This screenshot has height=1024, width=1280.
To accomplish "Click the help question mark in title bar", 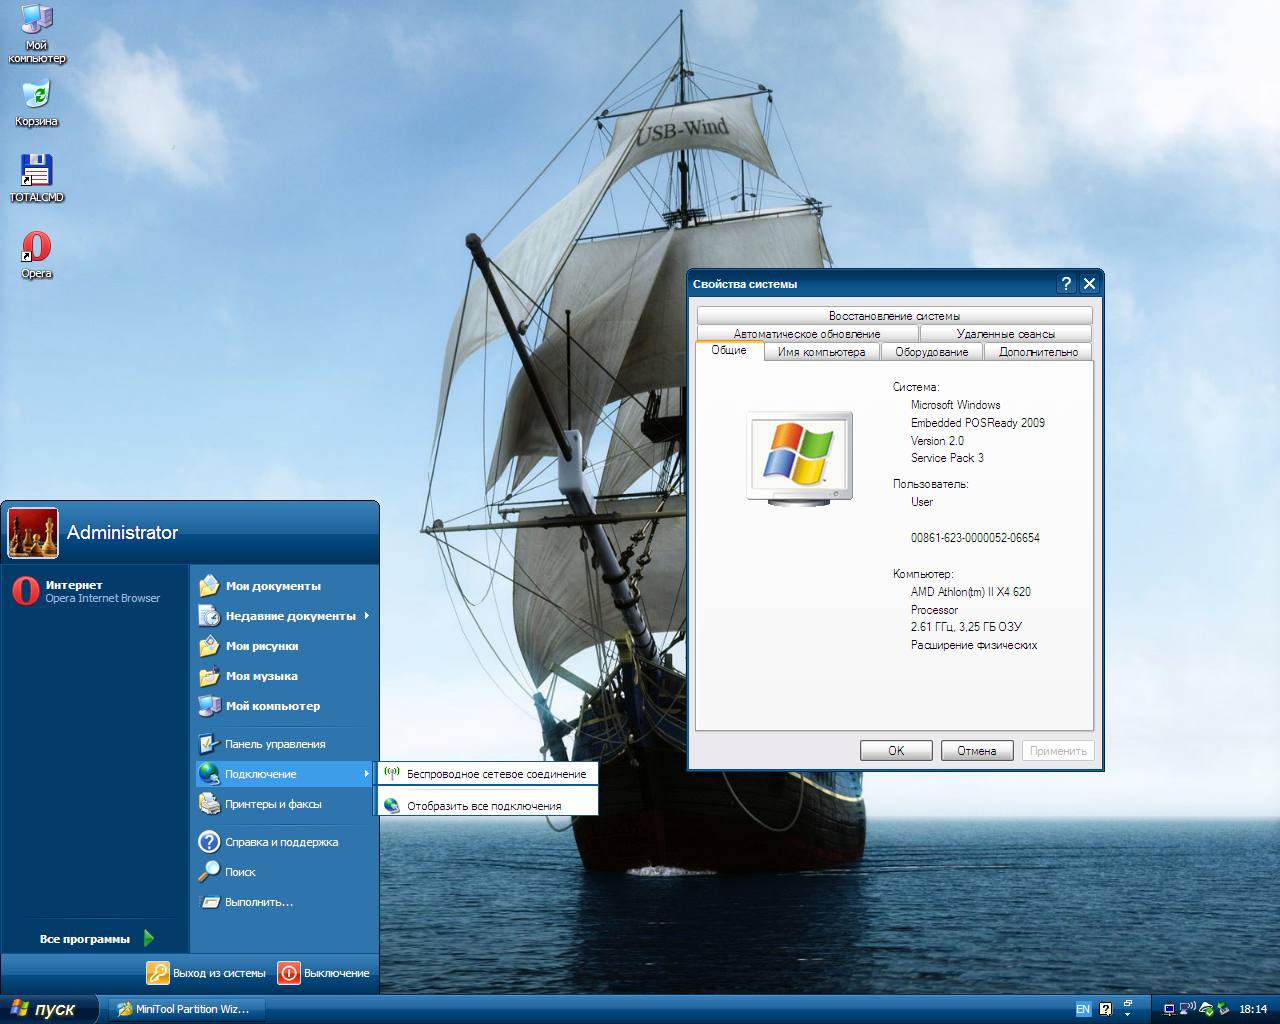I will coord(1066,284).
